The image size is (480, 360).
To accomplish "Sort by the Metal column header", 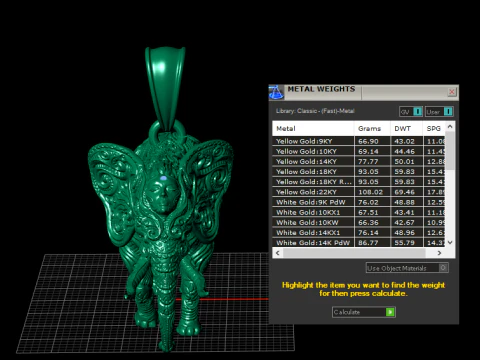I will tap(313, 129).
